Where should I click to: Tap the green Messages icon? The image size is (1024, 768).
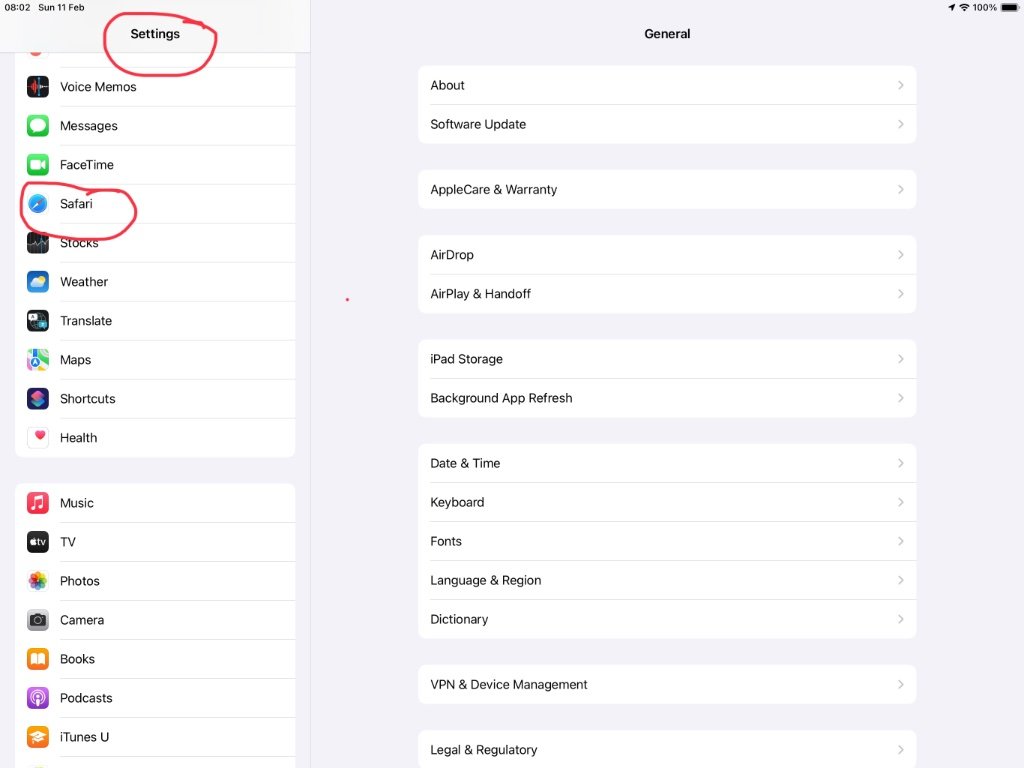(x=38, y=125)
